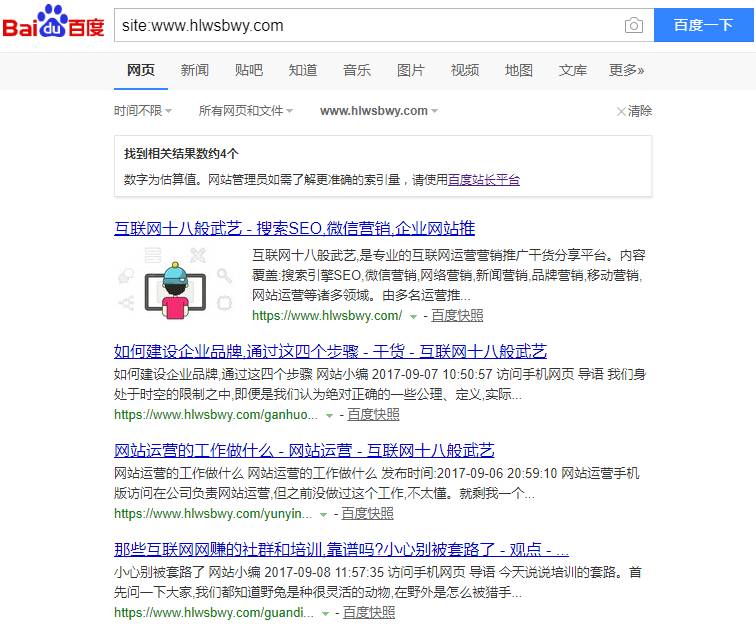The width and height of the screenshot is (756, 633).
Task: Open the 百度站长平台 link
Action: tap(484, 180)
